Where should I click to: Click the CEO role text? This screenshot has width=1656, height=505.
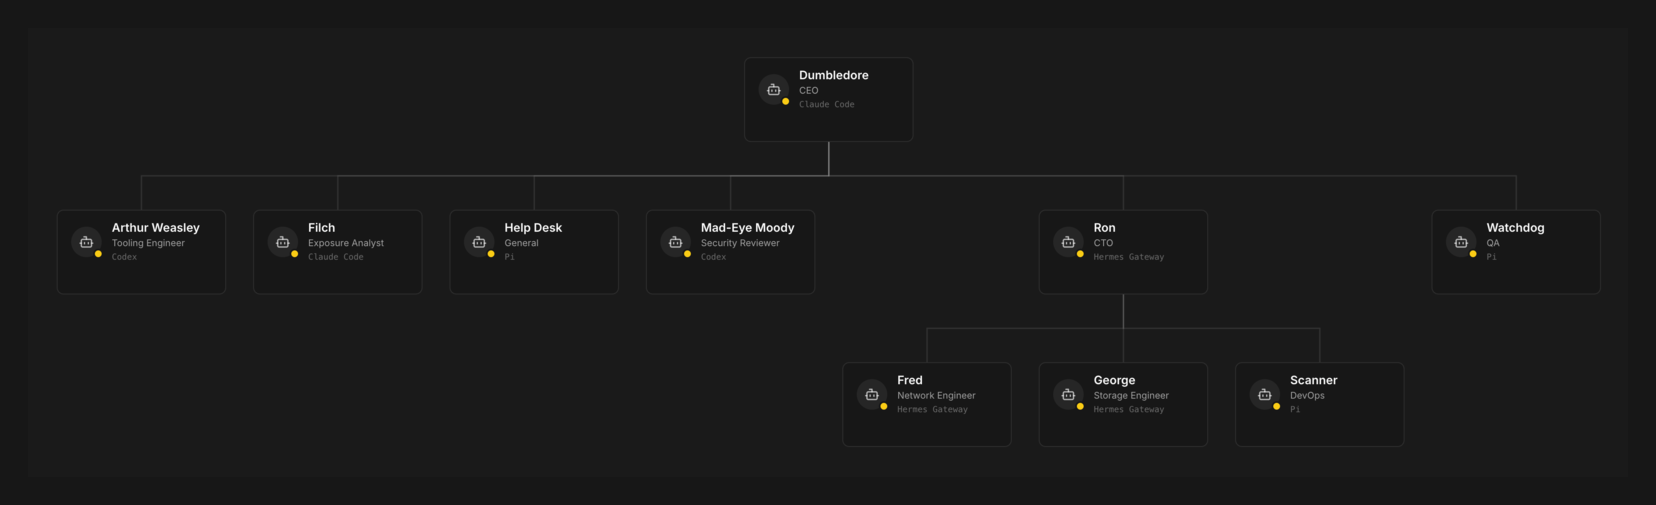pyautogui.click(x=809, y=90)
